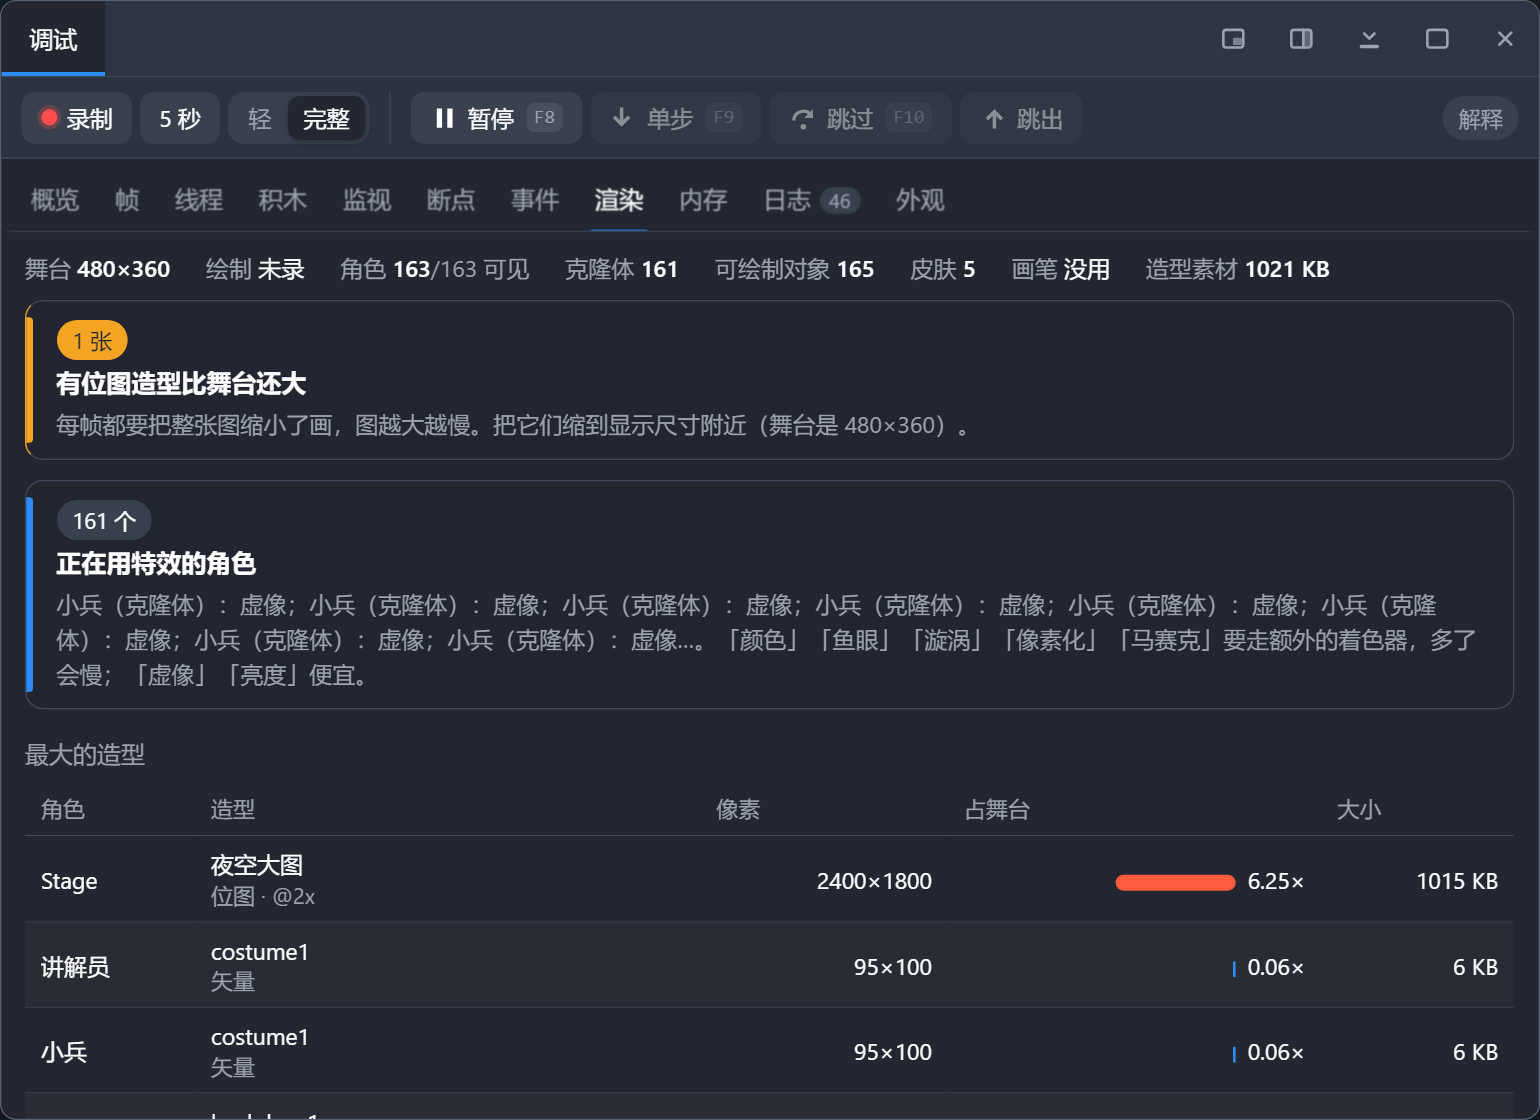
Task: Select the Stage row in costume table
Action: (769, 879)
